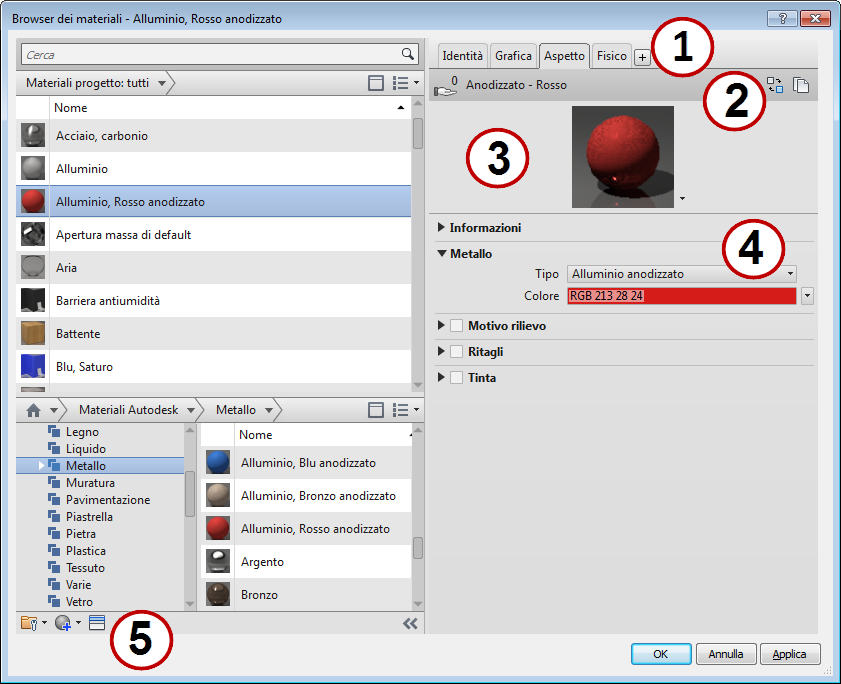Click the red RGB 213 28 24 swatch
The width and height of the screenshot is (841, 684).
(x=682, y=296)
